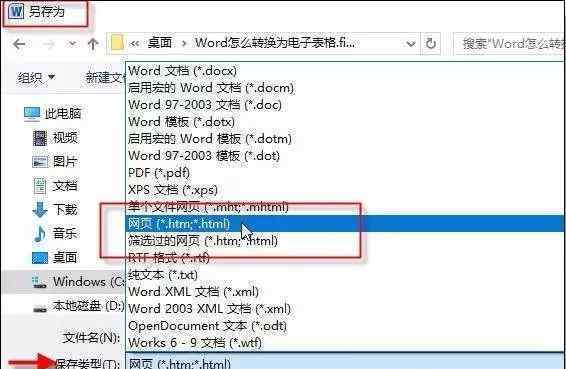Choose 纯文本 (*.txt) format

(345, 275)
